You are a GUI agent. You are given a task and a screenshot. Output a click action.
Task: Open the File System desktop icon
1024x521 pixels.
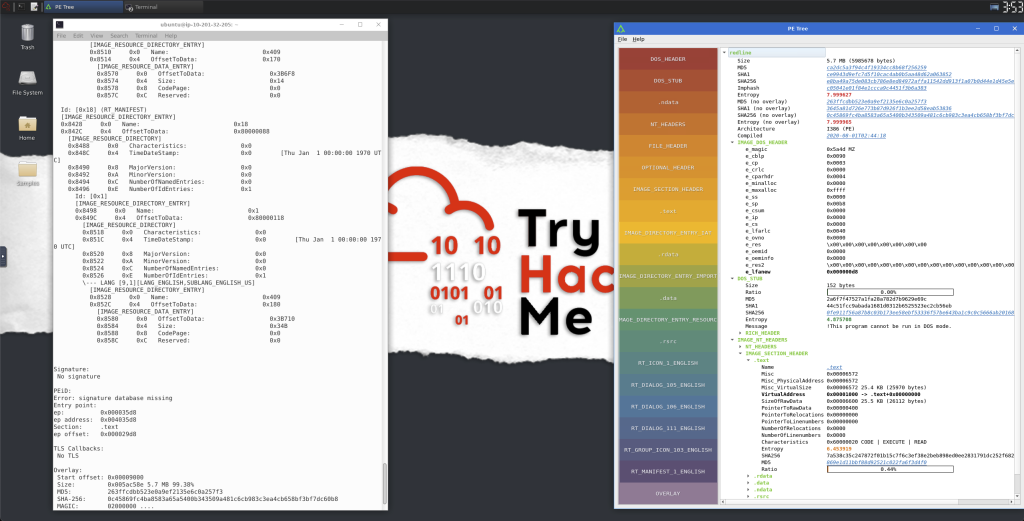pyautogui.click(x=27, y=82)
